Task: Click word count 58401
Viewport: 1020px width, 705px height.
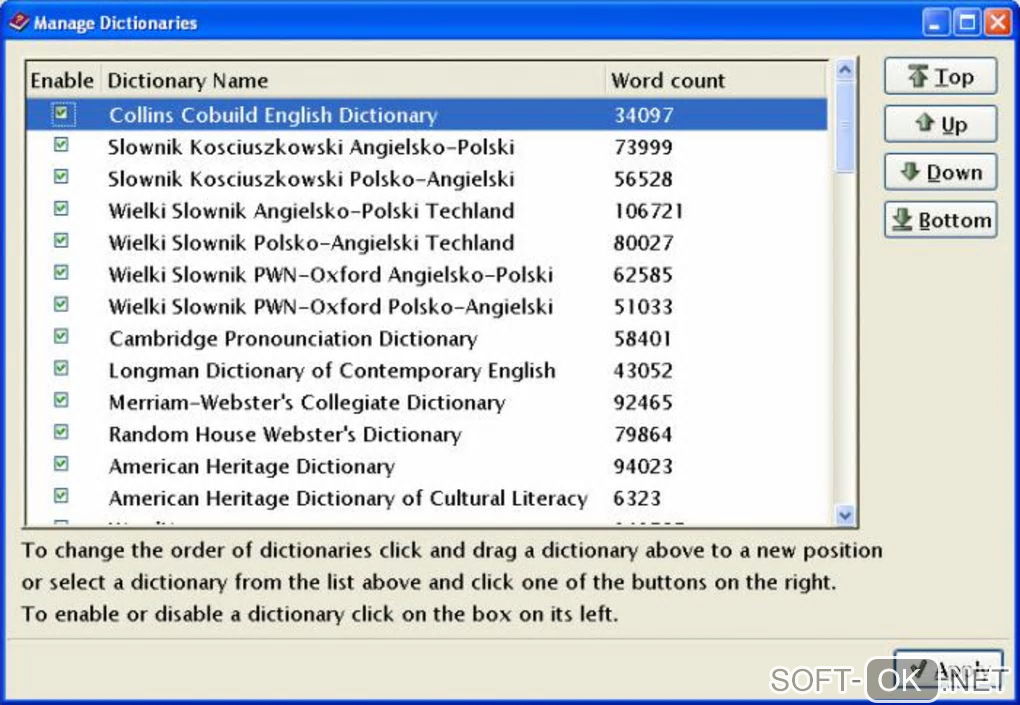Action: [x=643, y=338]
